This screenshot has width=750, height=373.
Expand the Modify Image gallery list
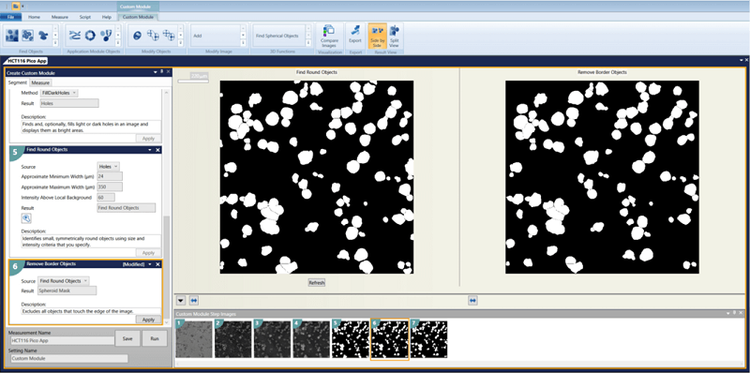243,43
